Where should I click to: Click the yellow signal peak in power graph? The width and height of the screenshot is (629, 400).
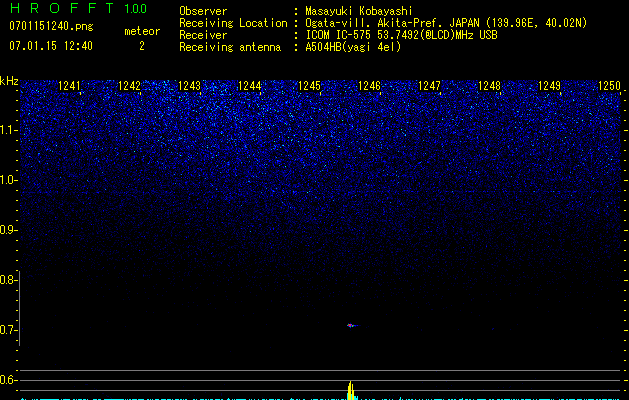[351, 390]
